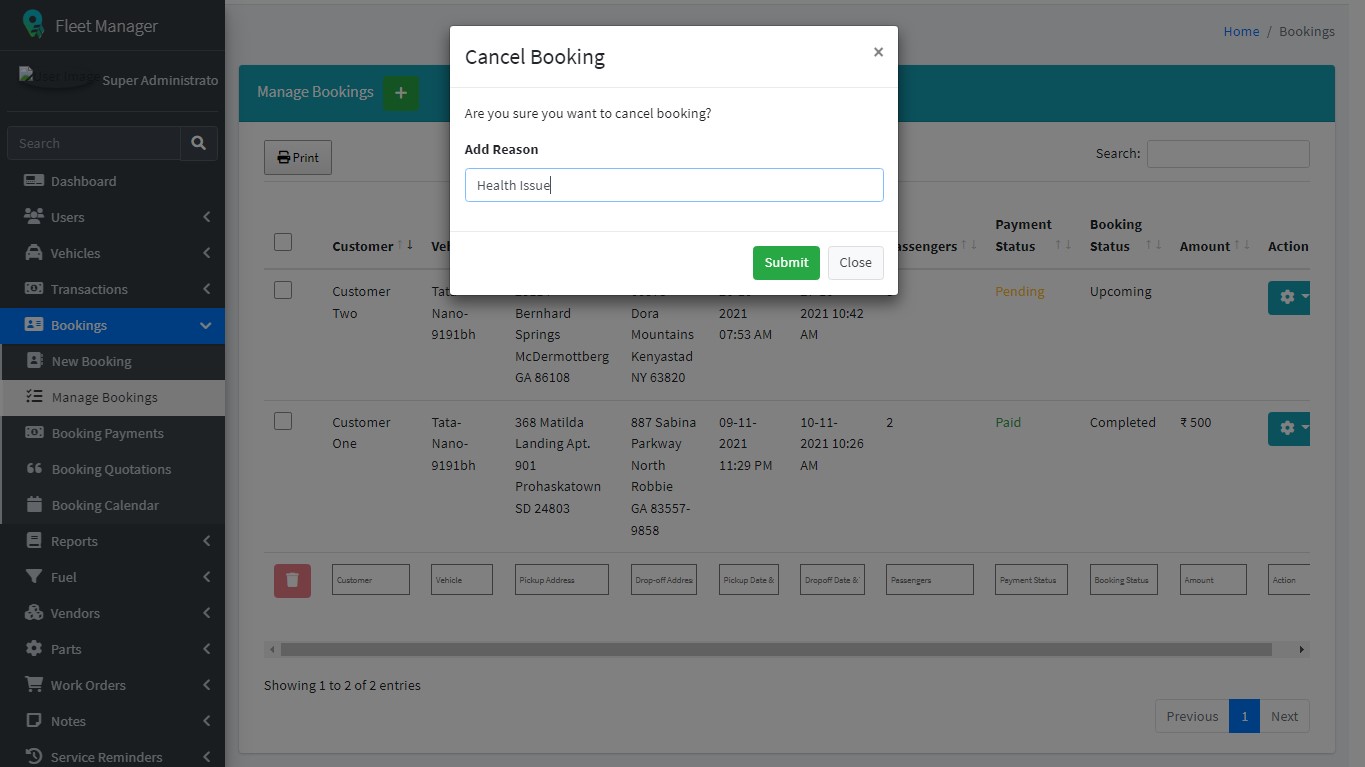Click the horizontal table scrollbar

click(x=775, y=650)
